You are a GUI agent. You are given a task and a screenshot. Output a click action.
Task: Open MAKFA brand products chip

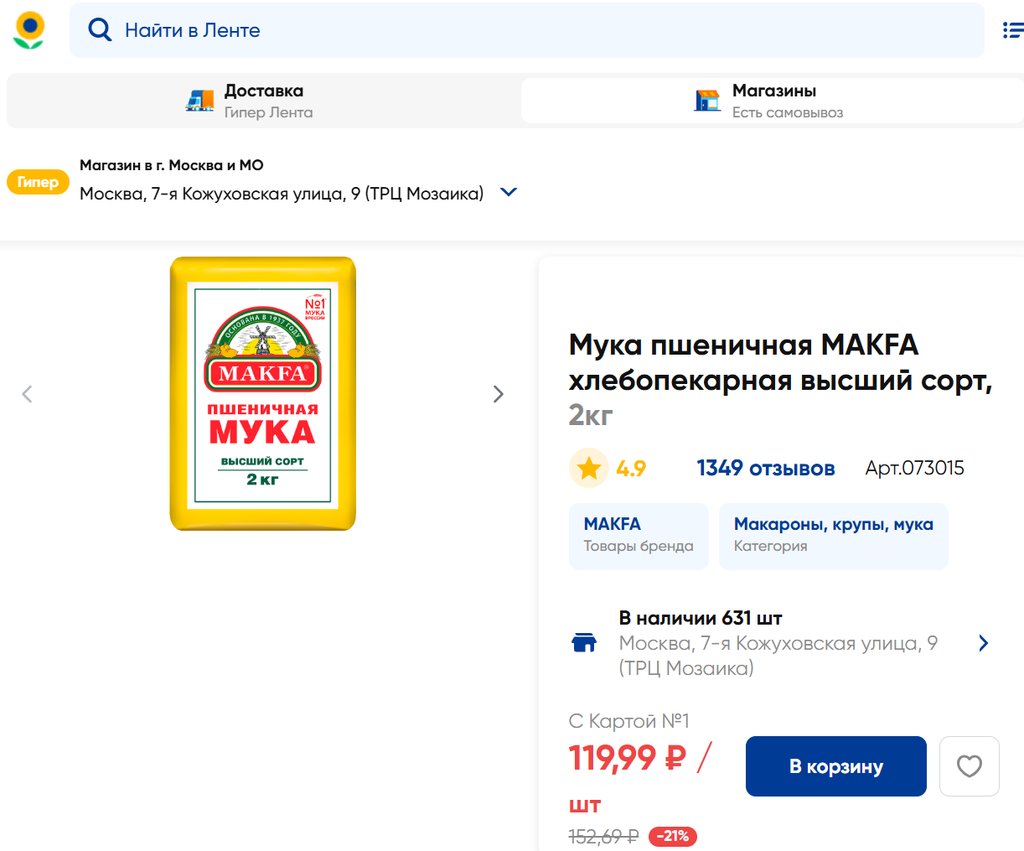click(x=638, y=535)
